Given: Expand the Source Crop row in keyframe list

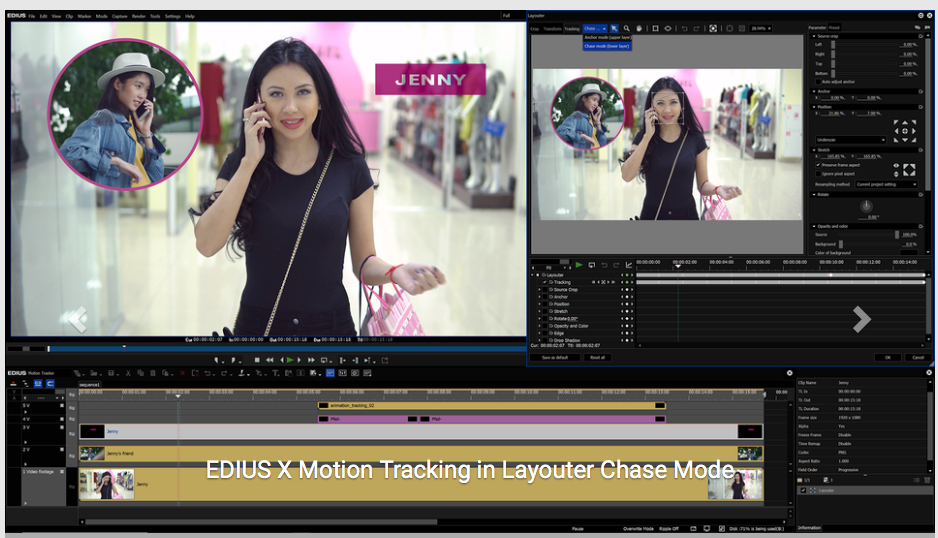Looking at the screenshot, I should (539, 290).
